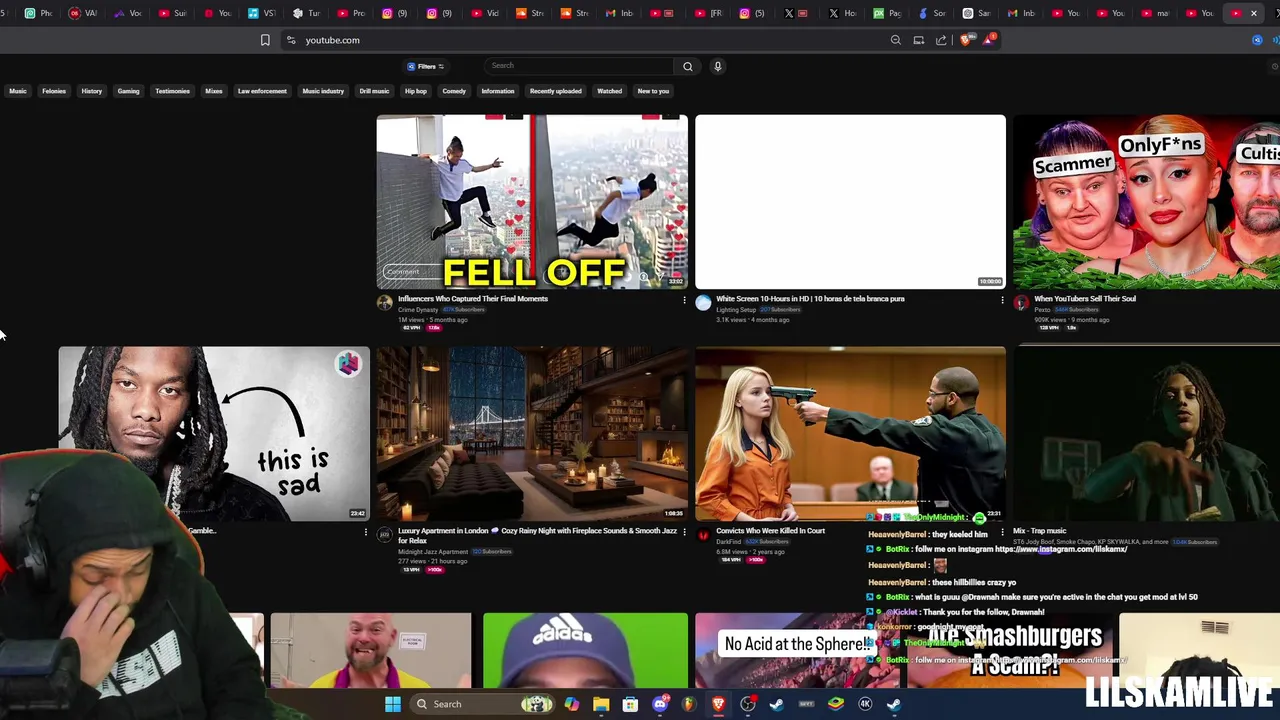Open 'When YouTubers Sell Their Soul' title
Image resolution: width=1280 pixels, height=720 pixels.
tap(1085, 299)
